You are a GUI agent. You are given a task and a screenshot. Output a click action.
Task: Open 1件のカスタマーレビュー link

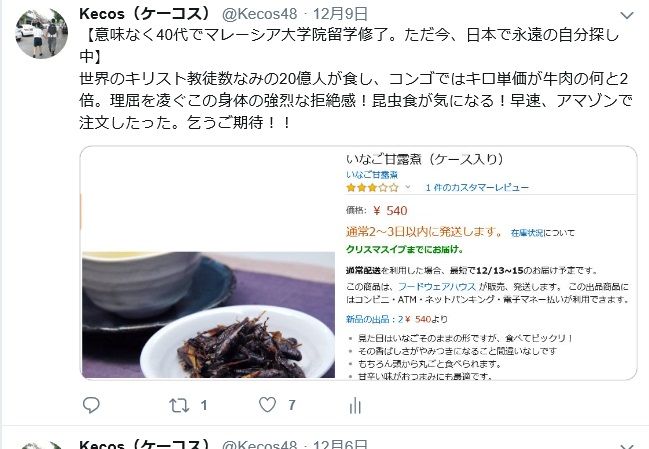point(477,187)
